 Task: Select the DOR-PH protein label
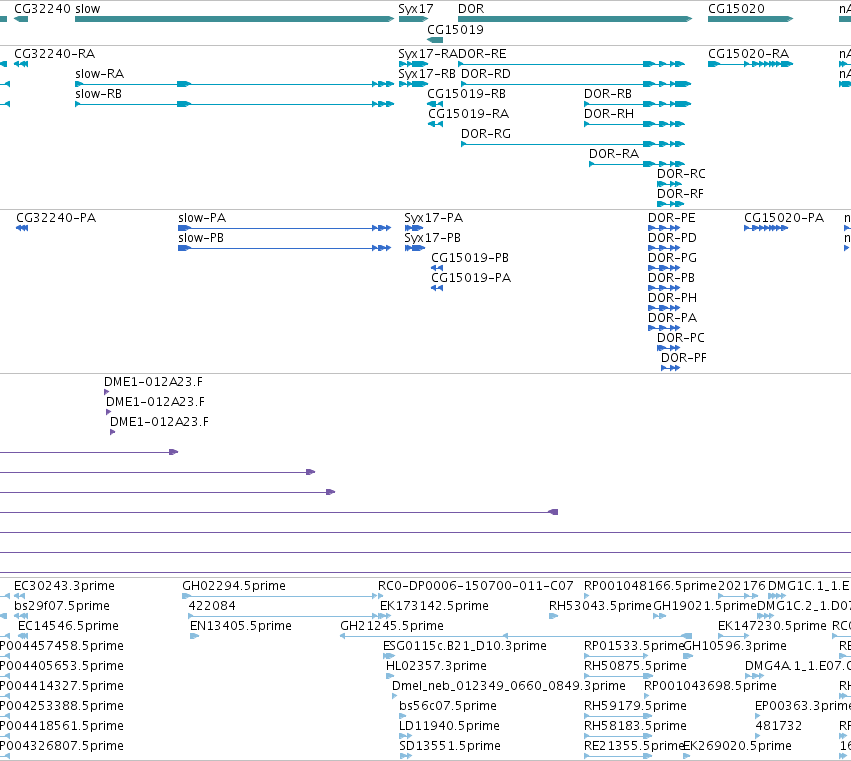(x=672, y=299)
